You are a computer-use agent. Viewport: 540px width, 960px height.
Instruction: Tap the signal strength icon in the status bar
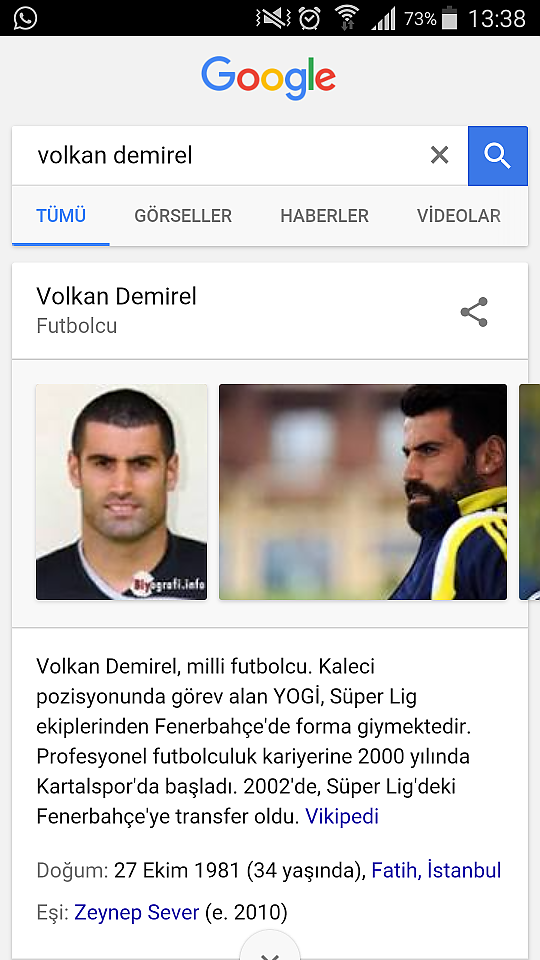[383, 19]
